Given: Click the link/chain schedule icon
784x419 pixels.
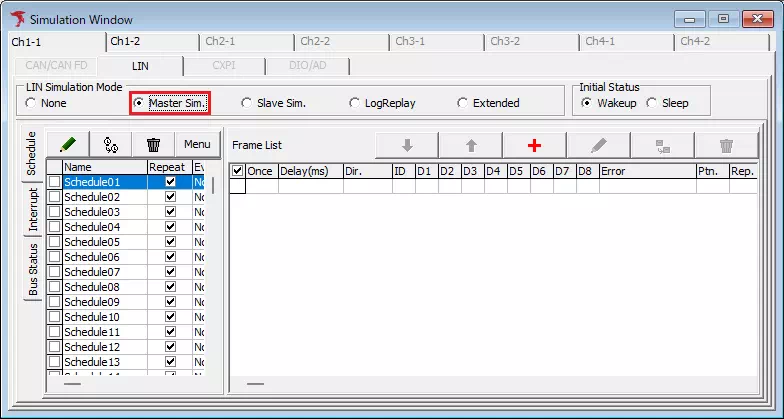Looking at the screenshot, I should click(111, 145).
